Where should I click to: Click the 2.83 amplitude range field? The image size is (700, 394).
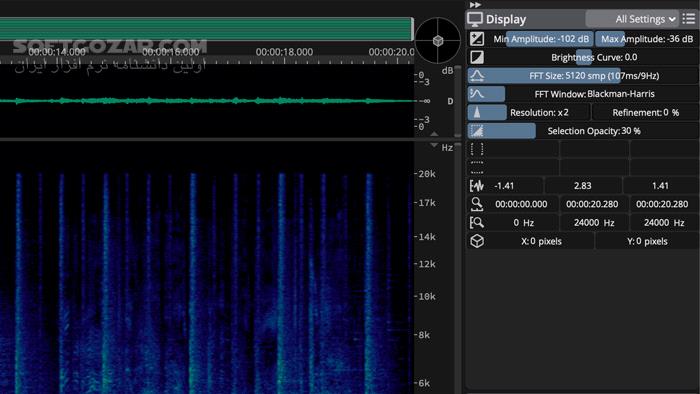582,186
